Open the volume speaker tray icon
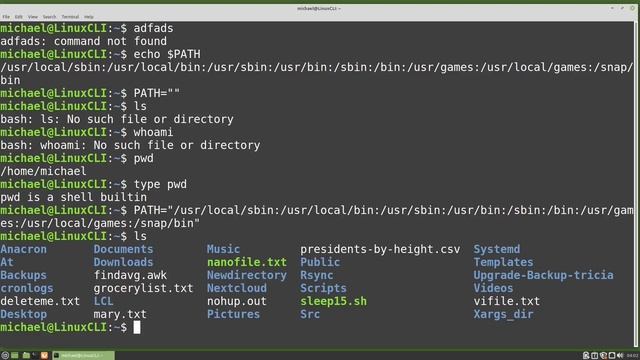This screenshot has height=360, width=640. click(620, 356)
